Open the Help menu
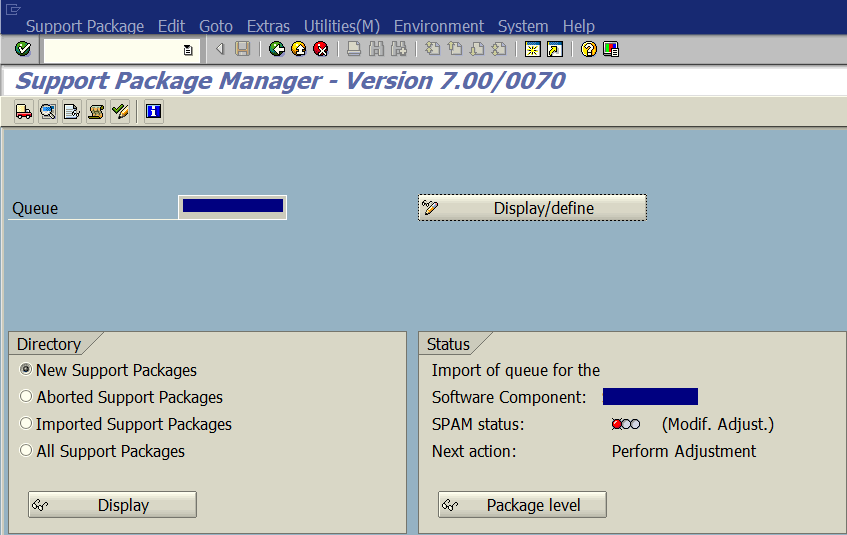This screenshot has width=847, height=535. 579,26
